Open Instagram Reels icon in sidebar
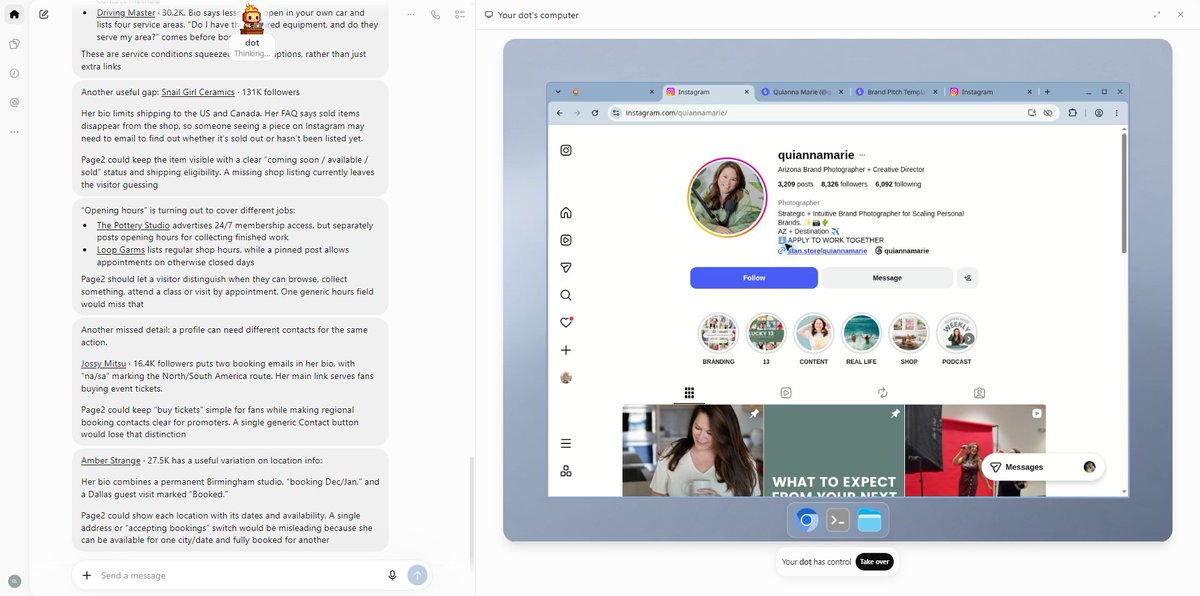This screenshot has width=1200, height=596. pos(566,240)
